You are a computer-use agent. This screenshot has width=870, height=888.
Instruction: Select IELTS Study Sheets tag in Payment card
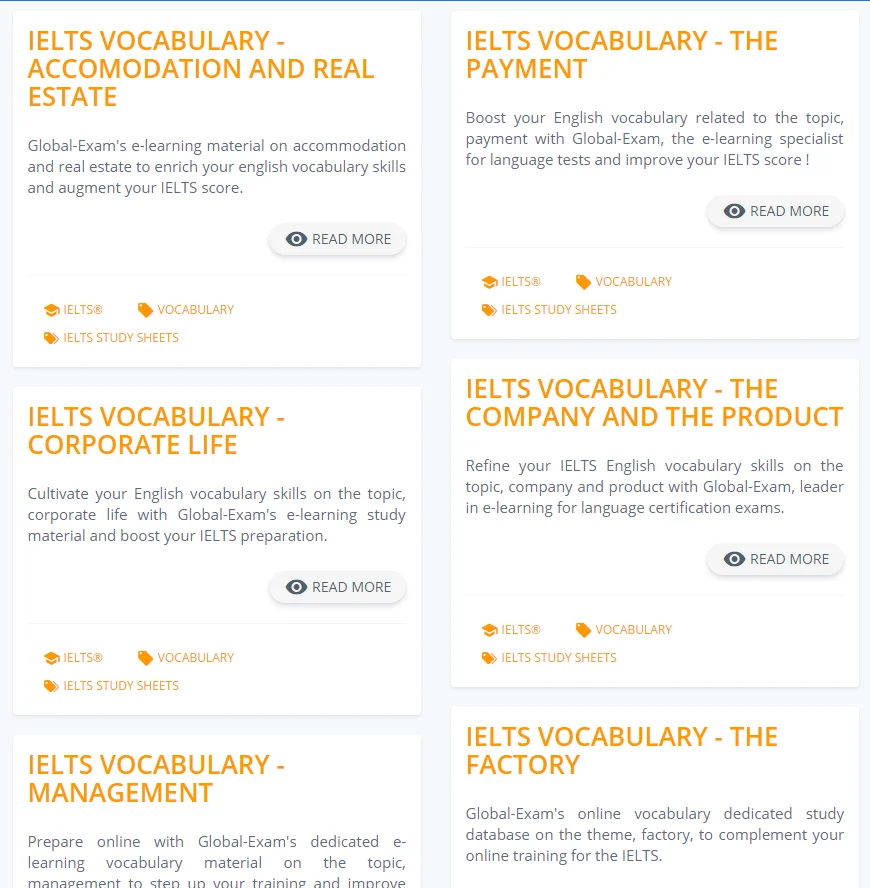[x=558, y=310]
